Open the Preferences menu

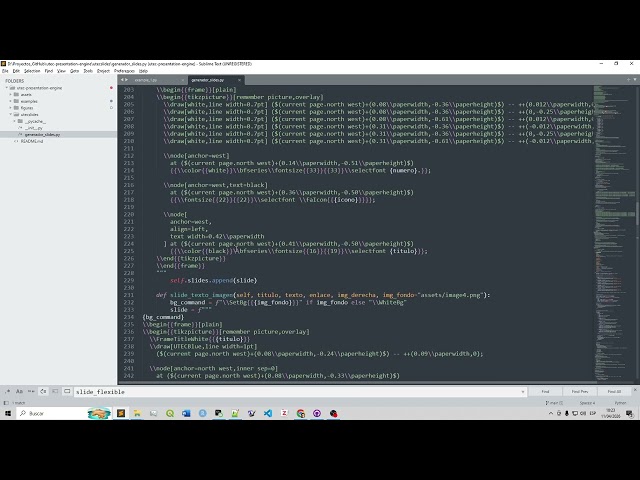coord(124,71)
